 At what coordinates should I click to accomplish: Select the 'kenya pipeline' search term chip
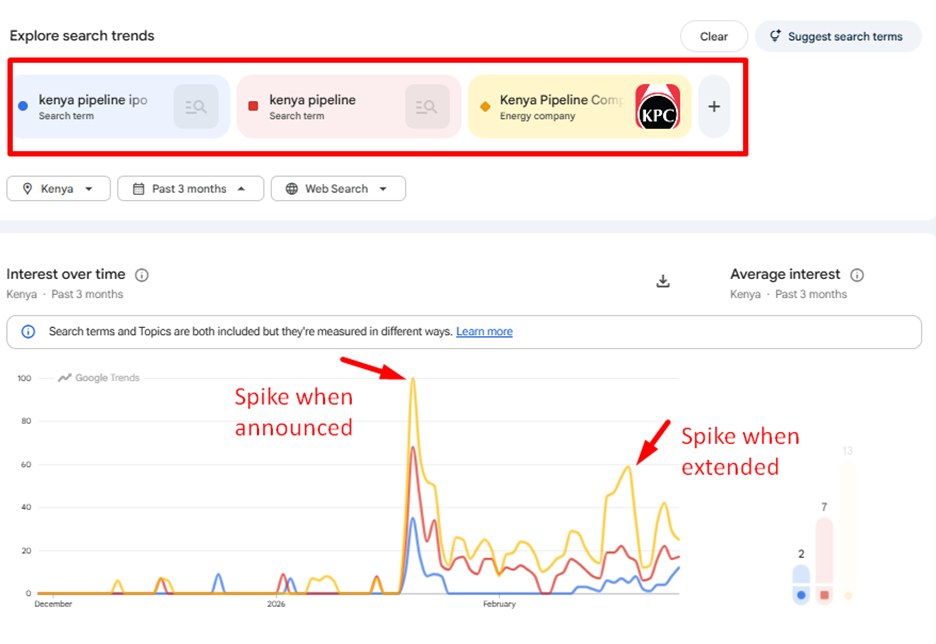tap(313, 106)
